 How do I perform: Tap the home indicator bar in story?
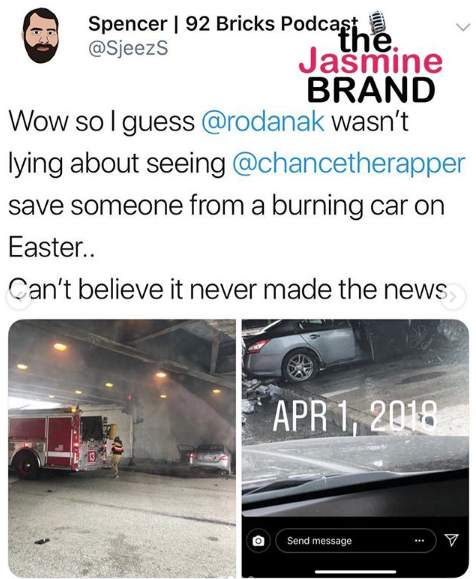click(355, 572)
